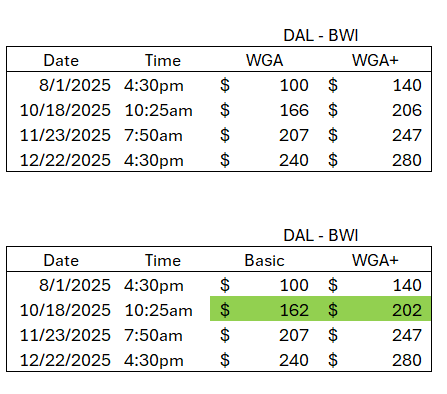Click the 206 WGA+ value

tap(407, 110)
